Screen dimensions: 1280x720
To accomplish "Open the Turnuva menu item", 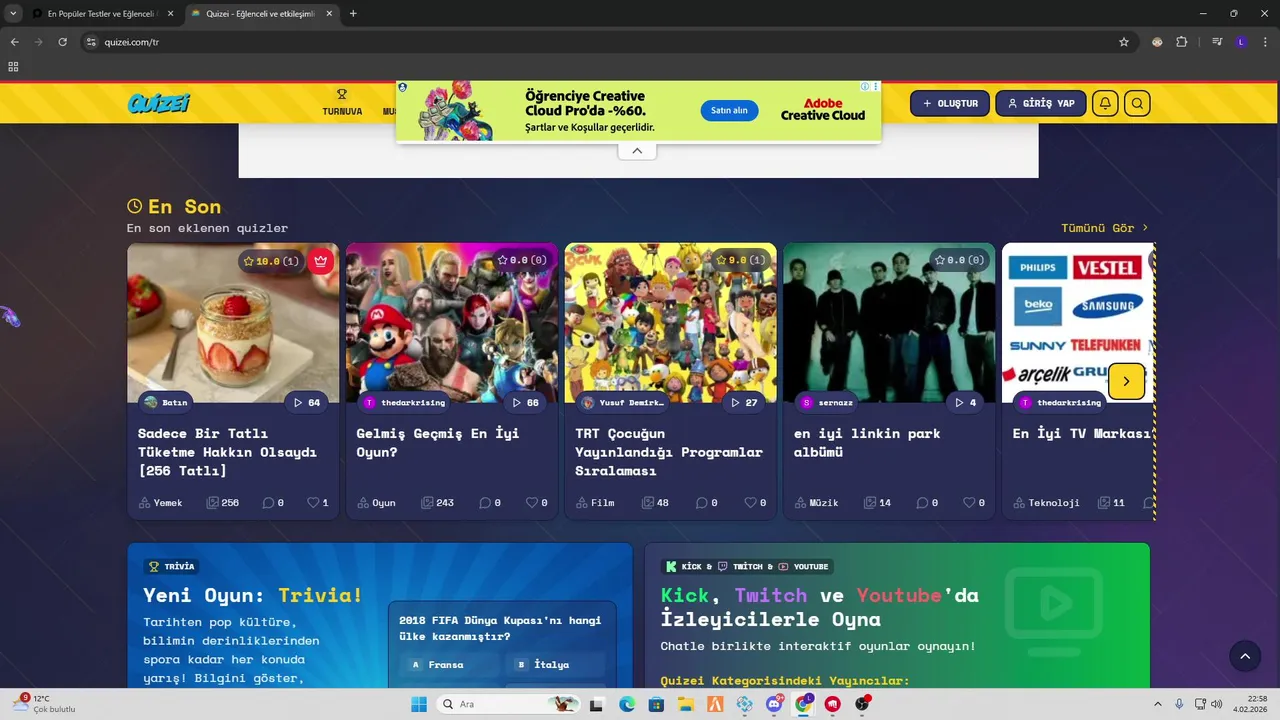I will coord(342,103).
